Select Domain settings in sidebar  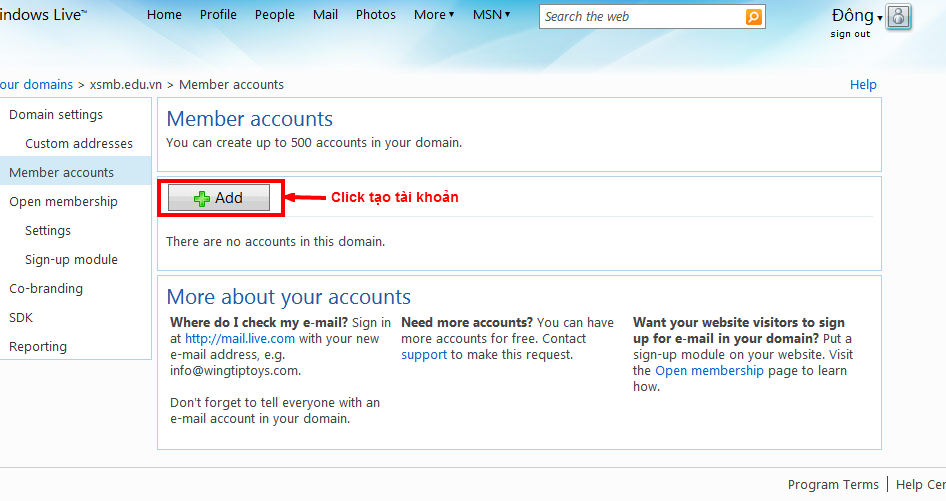pyautogui.click(x=56, y=115)
